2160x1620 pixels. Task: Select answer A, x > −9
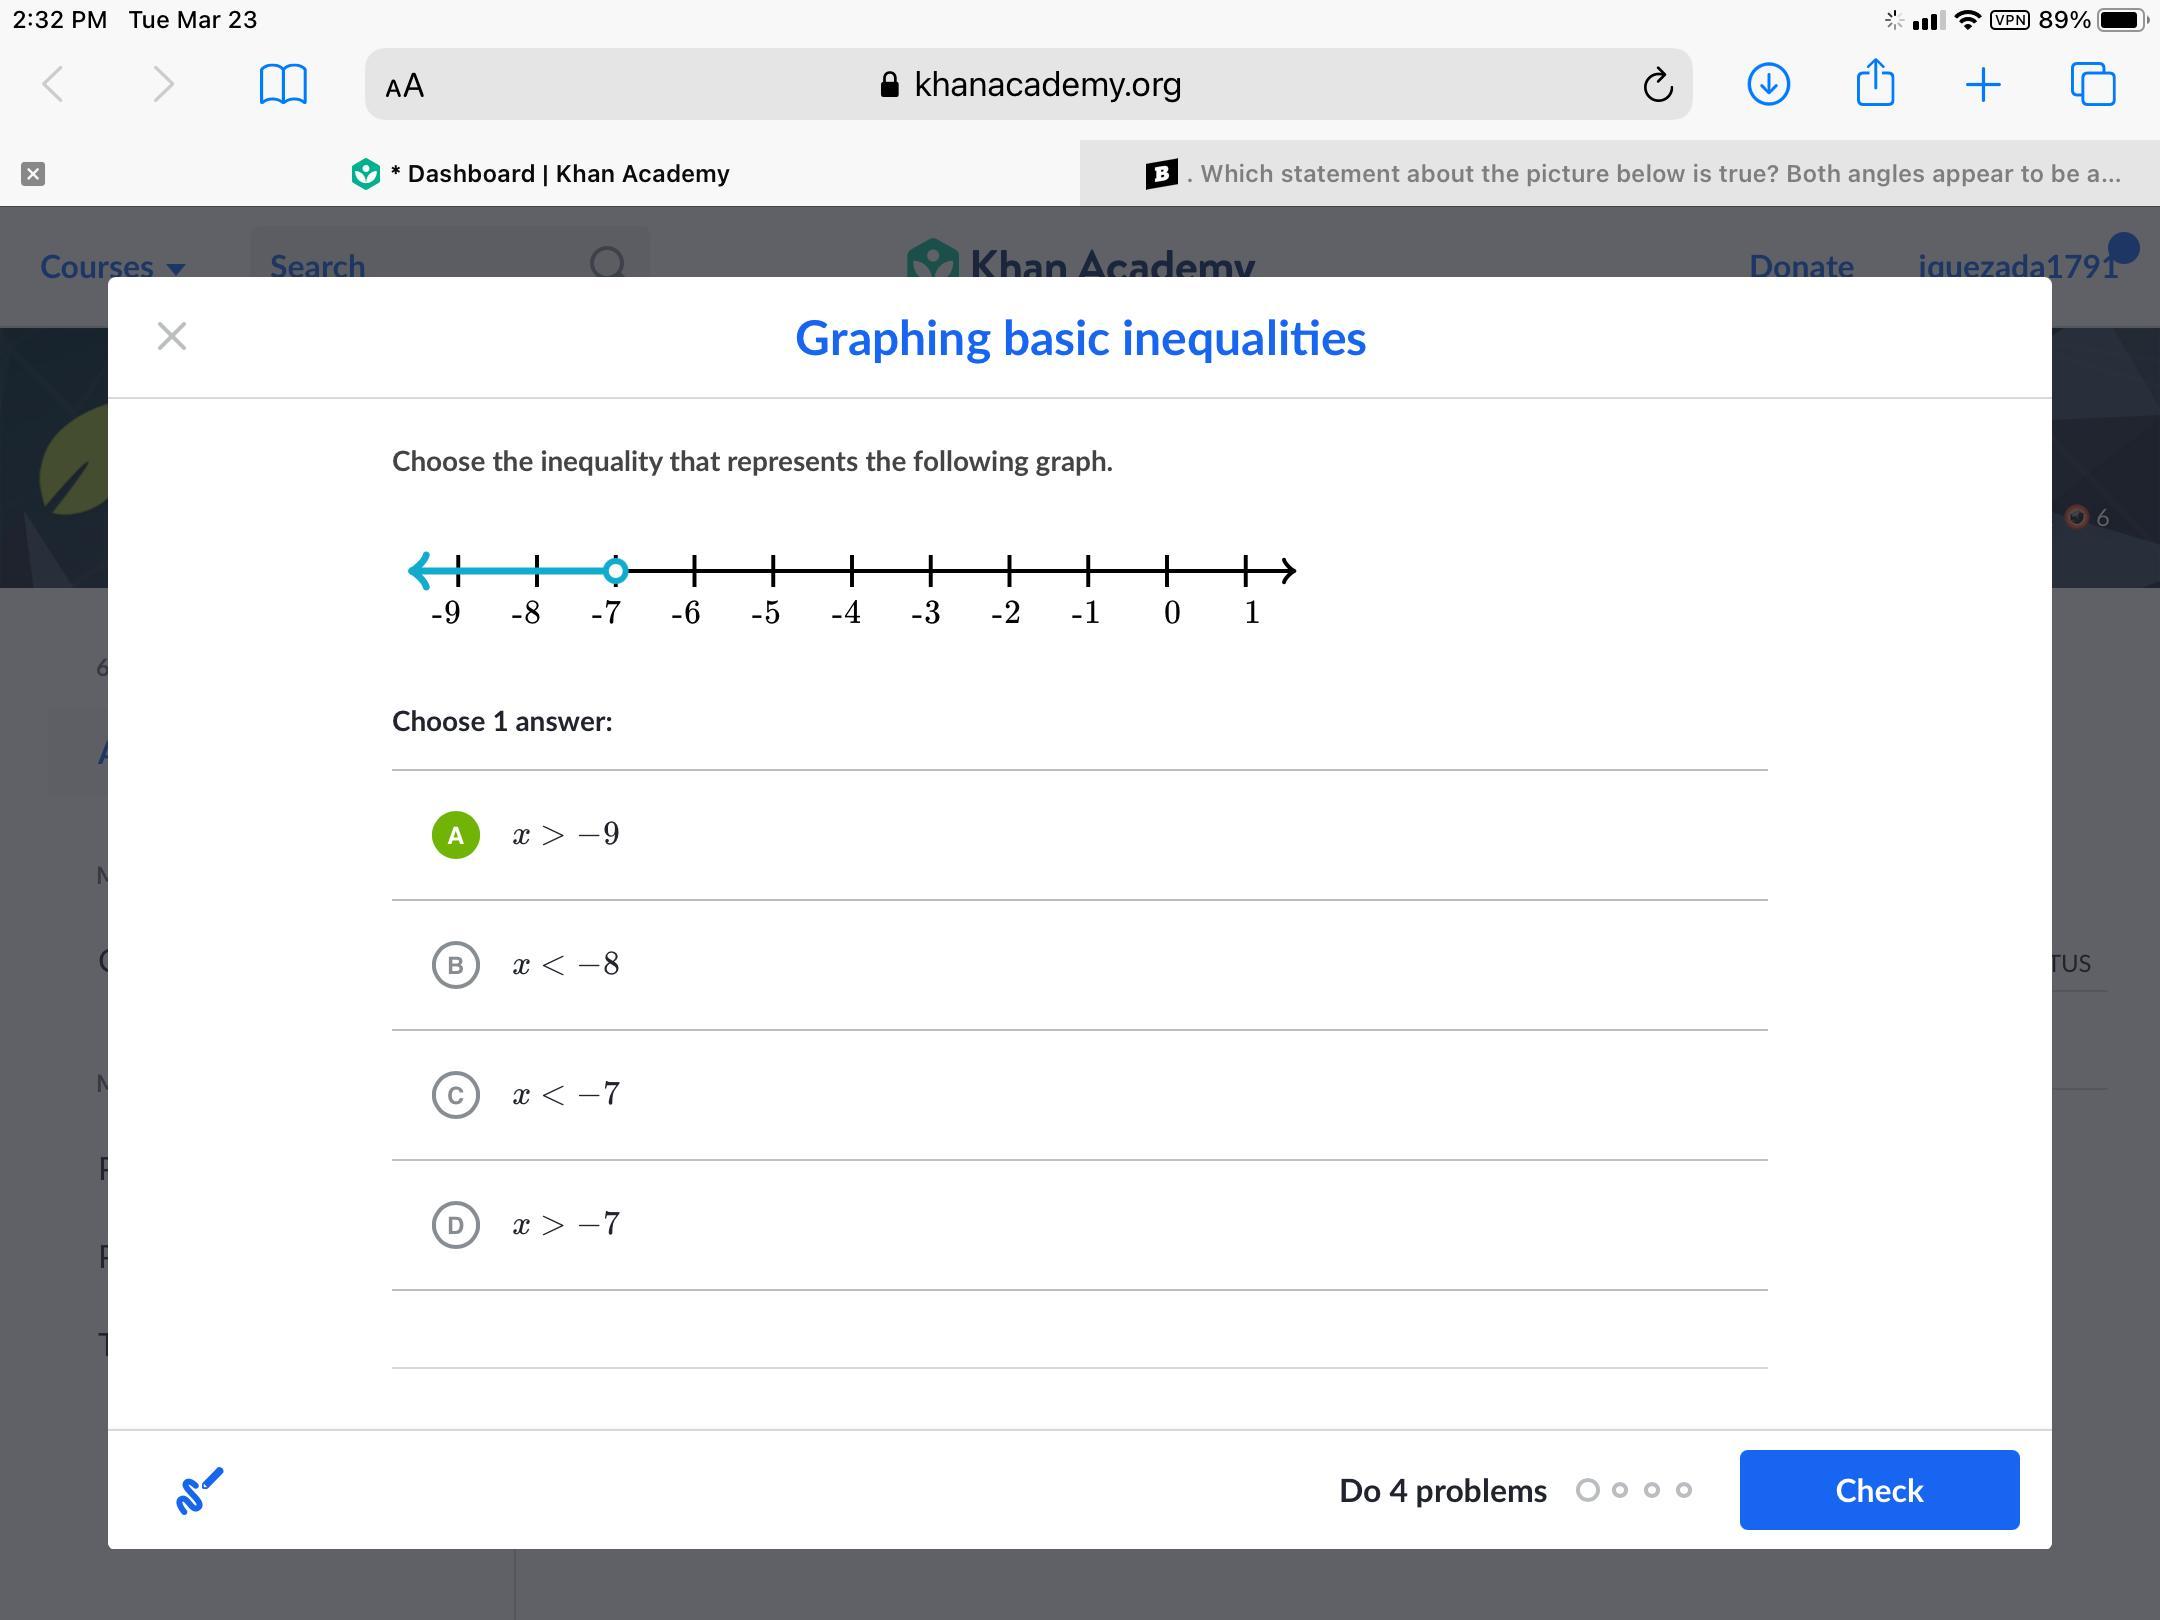pos(456,835)
